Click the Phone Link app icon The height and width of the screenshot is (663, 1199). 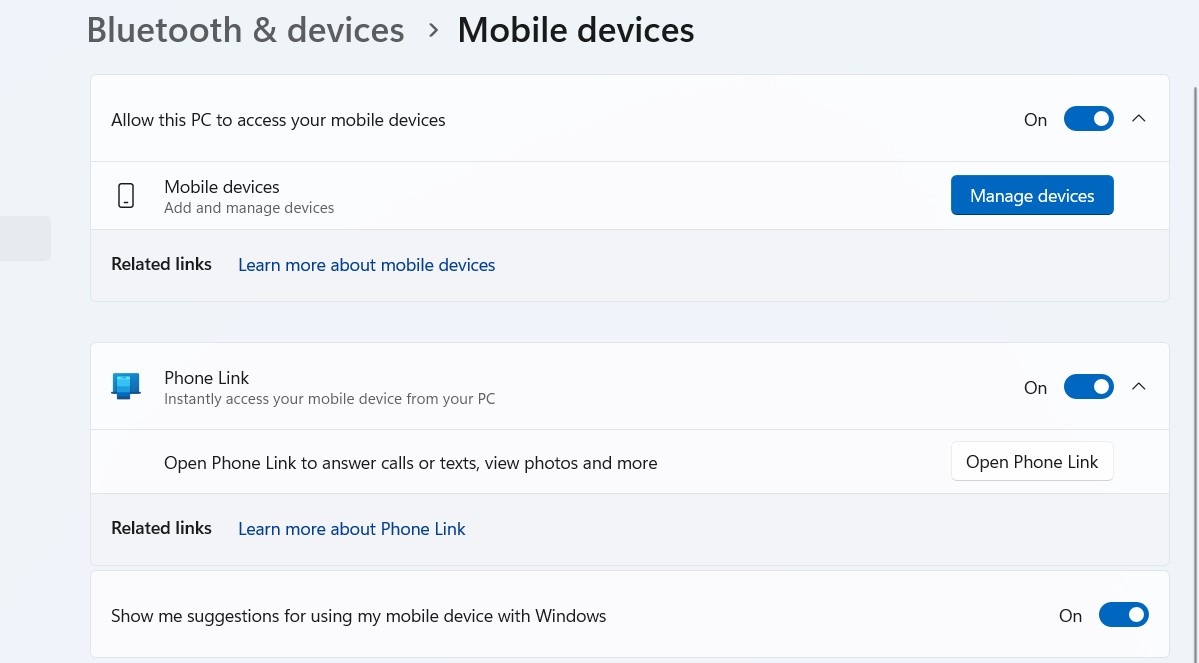click(x=126, y=387)
